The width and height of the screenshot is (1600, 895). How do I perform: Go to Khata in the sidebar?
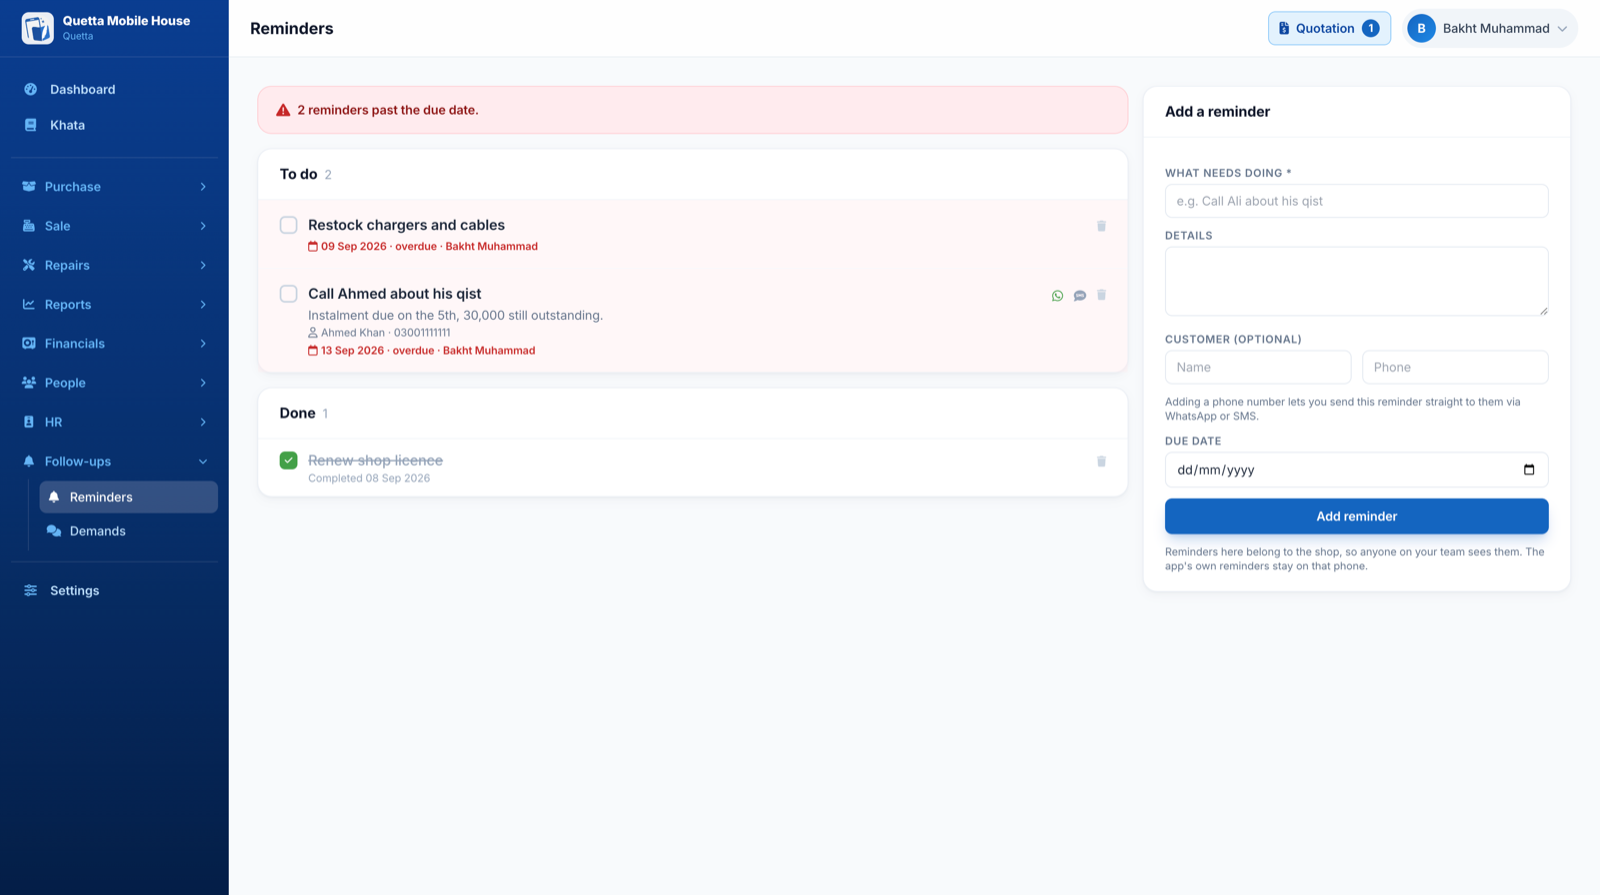click(x=114, y=125)
